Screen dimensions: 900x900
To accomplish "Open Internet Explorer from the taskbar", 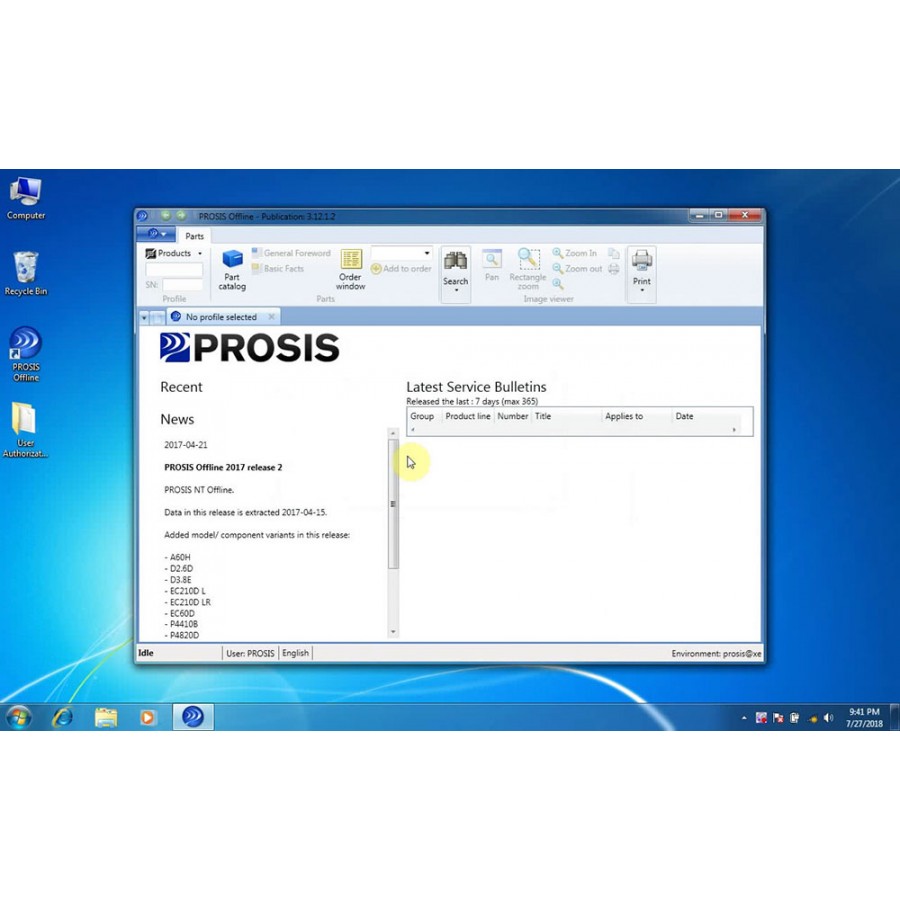I will pos(62,717).
